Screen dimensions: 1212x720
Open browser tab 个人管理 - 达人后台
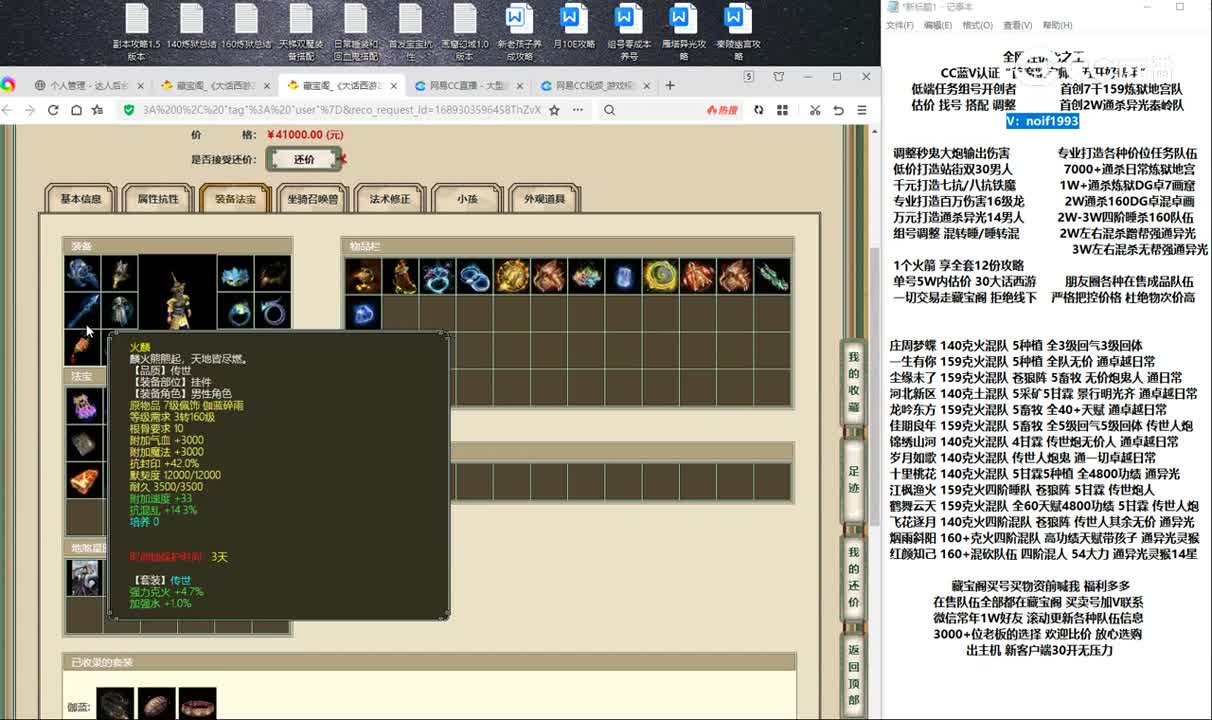coord(90,85)
